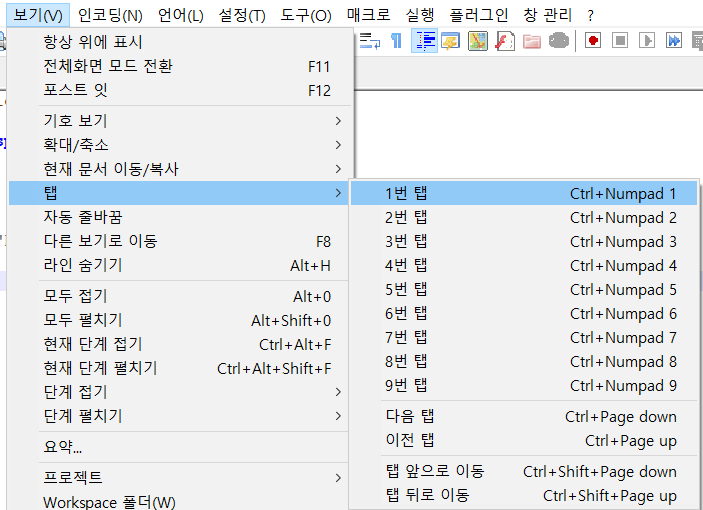Open the 도구(O) menu
This screenshot has width=703, height=510.
click(x=306, y=15)
